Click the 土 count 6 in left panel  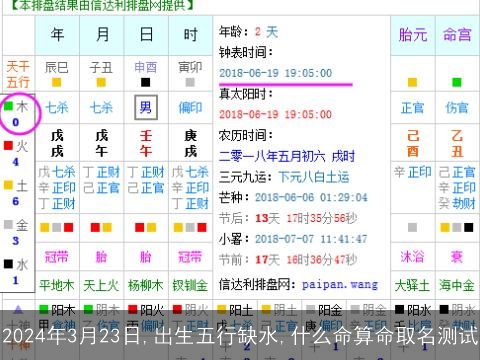pyautogui.click(x=16, y=201)
